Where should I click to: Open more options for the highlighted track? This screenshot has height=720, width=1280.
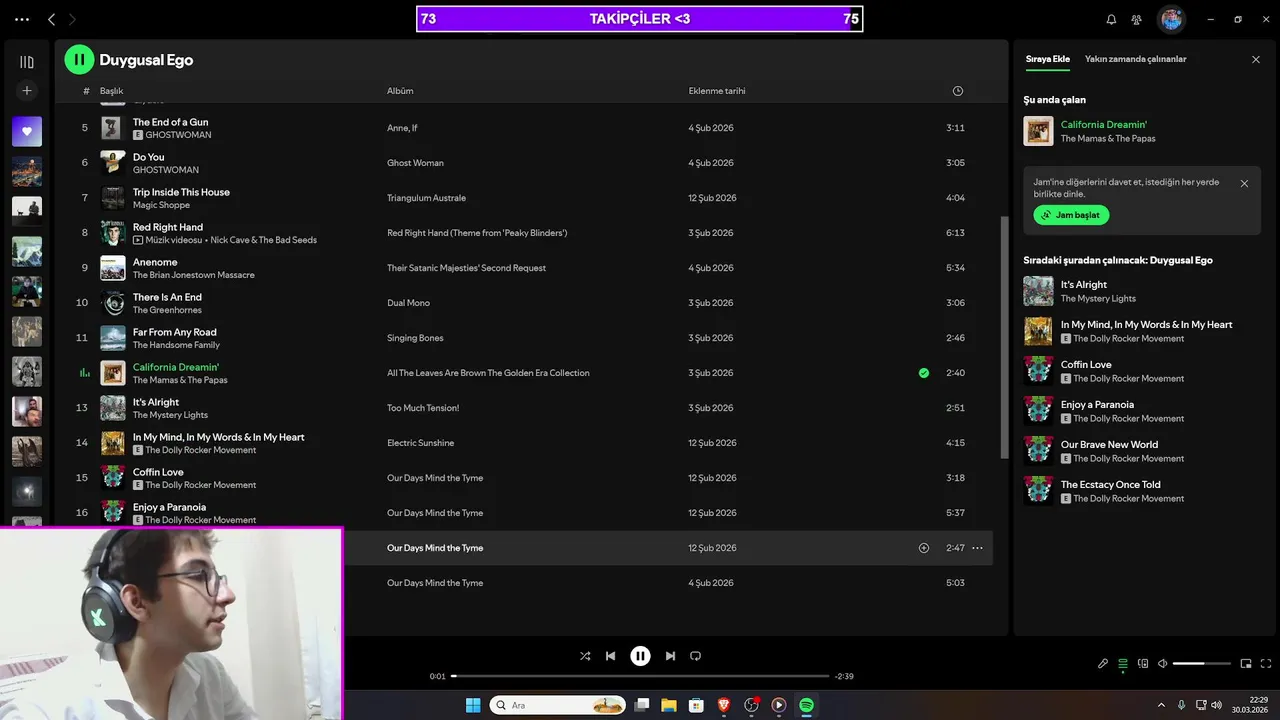point(977,548)
